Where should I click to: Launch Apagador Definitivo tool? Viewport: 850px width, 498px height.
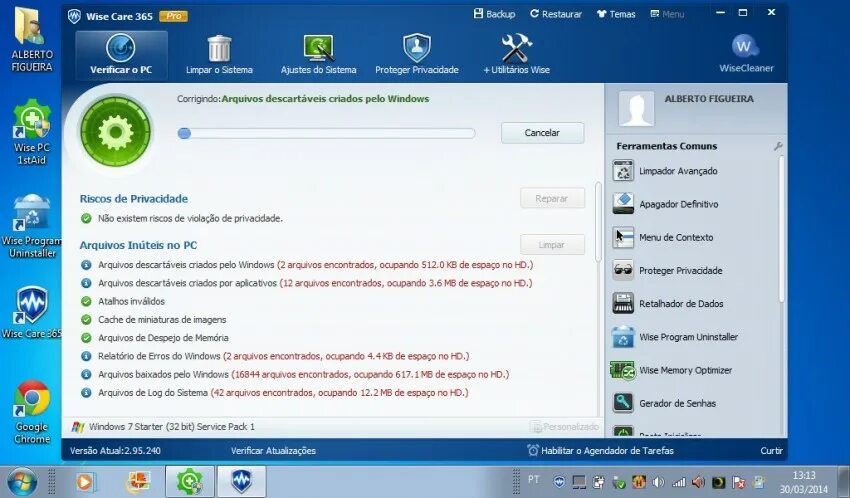click(x=665, y=204)
